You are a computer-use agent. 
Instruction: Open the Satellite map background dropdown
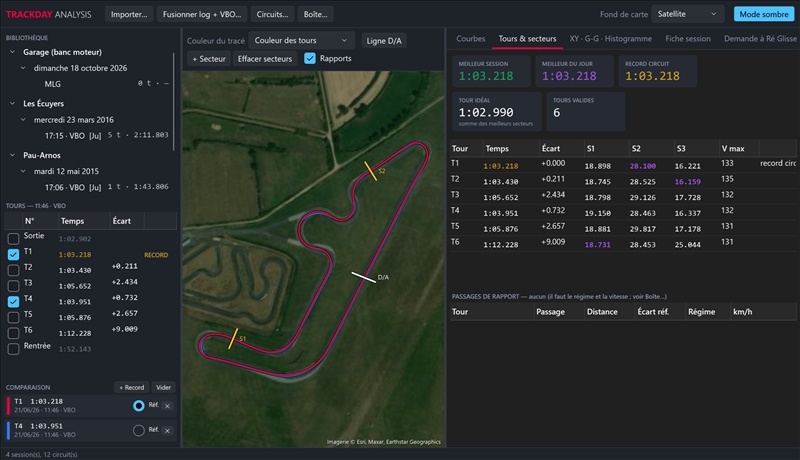pyautogui.click(x=687, y=14)
